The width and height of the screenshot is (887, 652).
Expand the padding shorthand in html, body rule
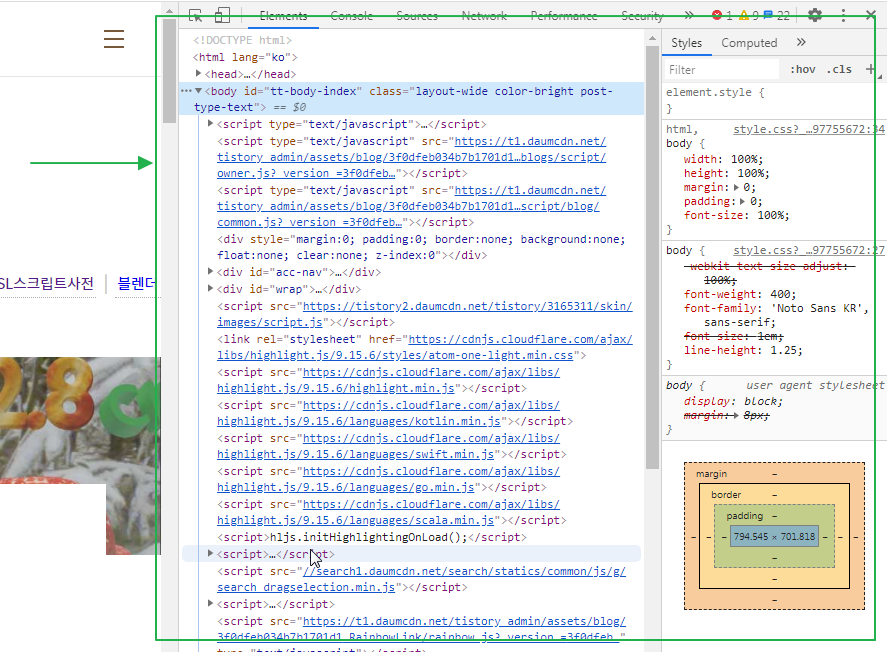[x=742, y=201]
